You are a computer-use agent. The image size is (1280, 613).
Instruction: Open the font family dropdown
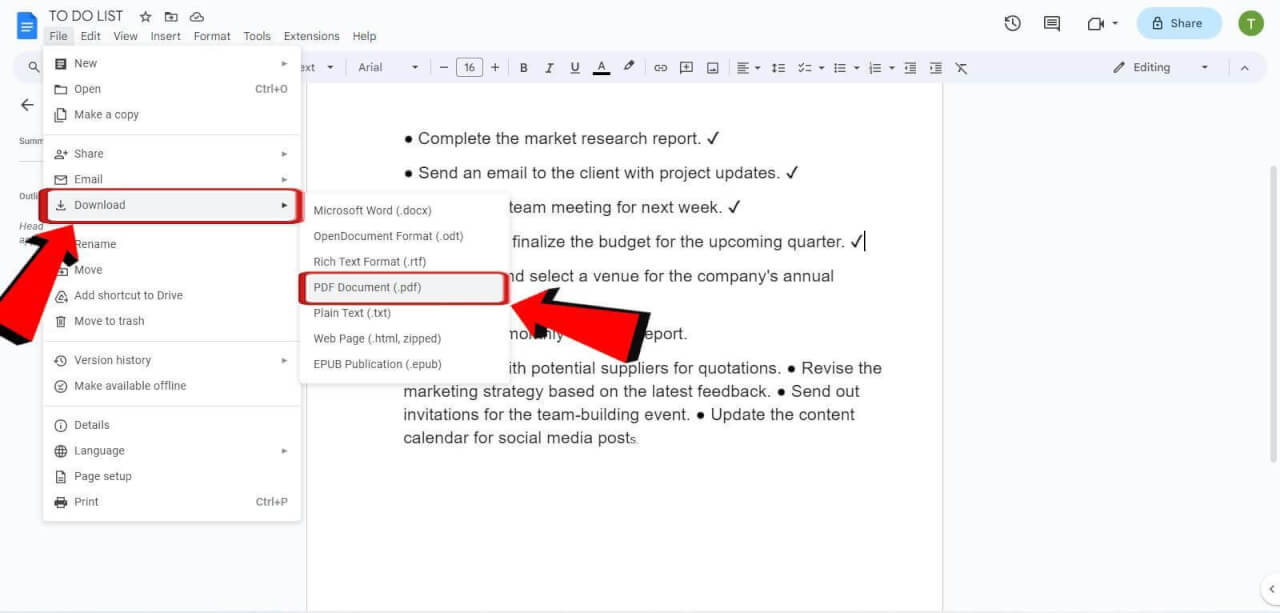pos(385,67)
